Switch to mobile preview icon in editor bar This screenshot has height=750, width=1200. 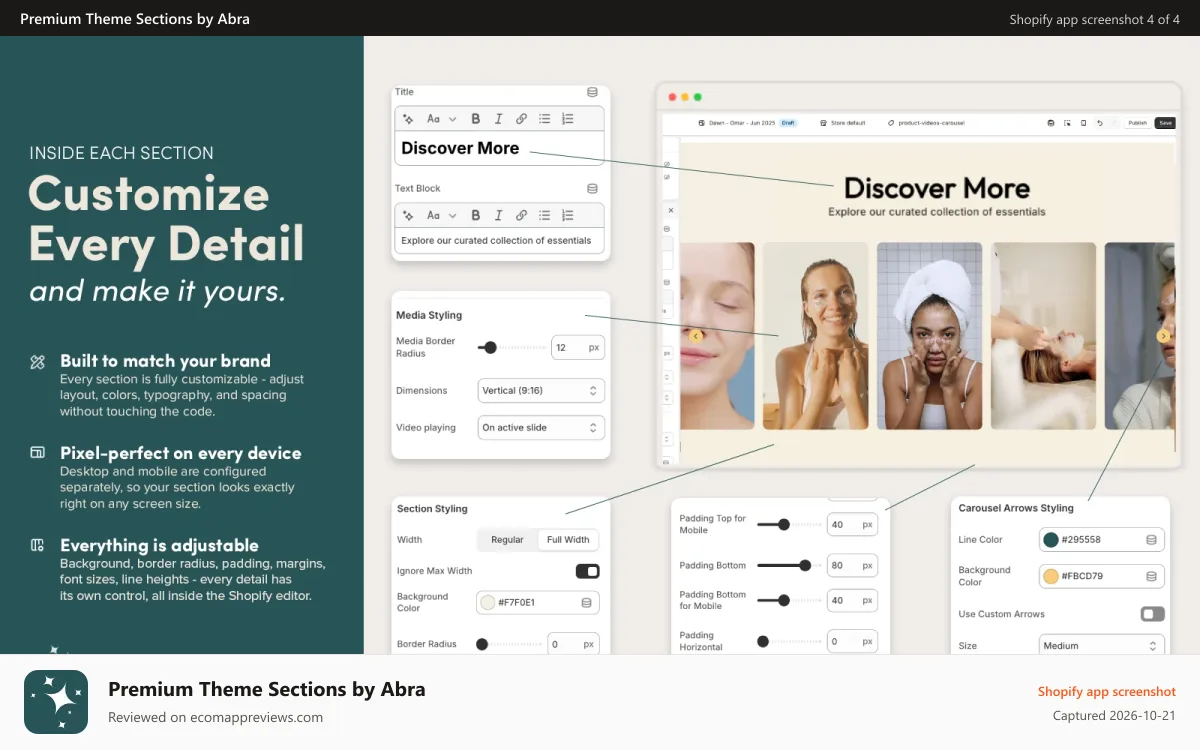tap(1083, 123)
